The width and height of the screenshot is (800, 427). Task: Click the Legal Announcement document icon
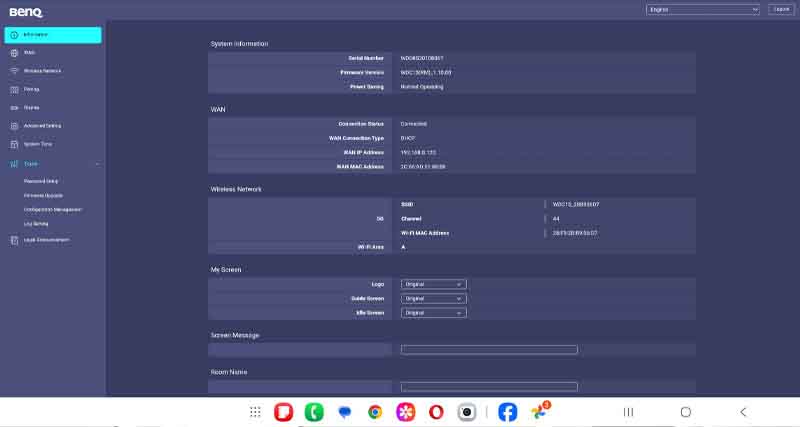click(14, 240)
